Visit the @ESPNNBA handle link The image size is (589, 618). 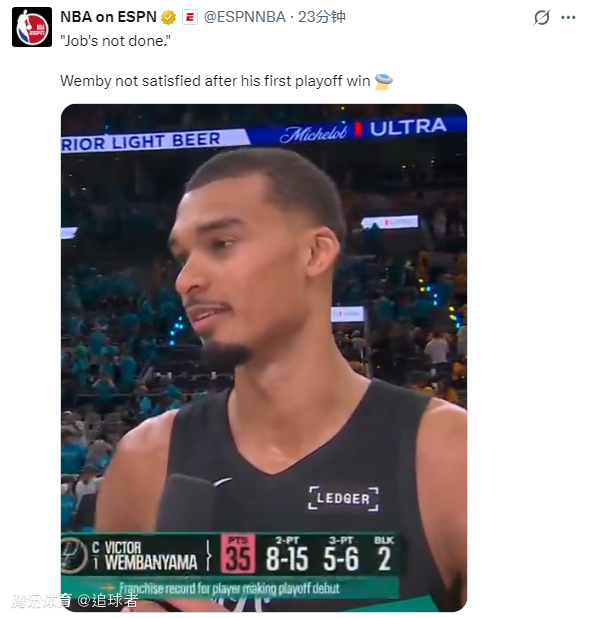[244, 17]
